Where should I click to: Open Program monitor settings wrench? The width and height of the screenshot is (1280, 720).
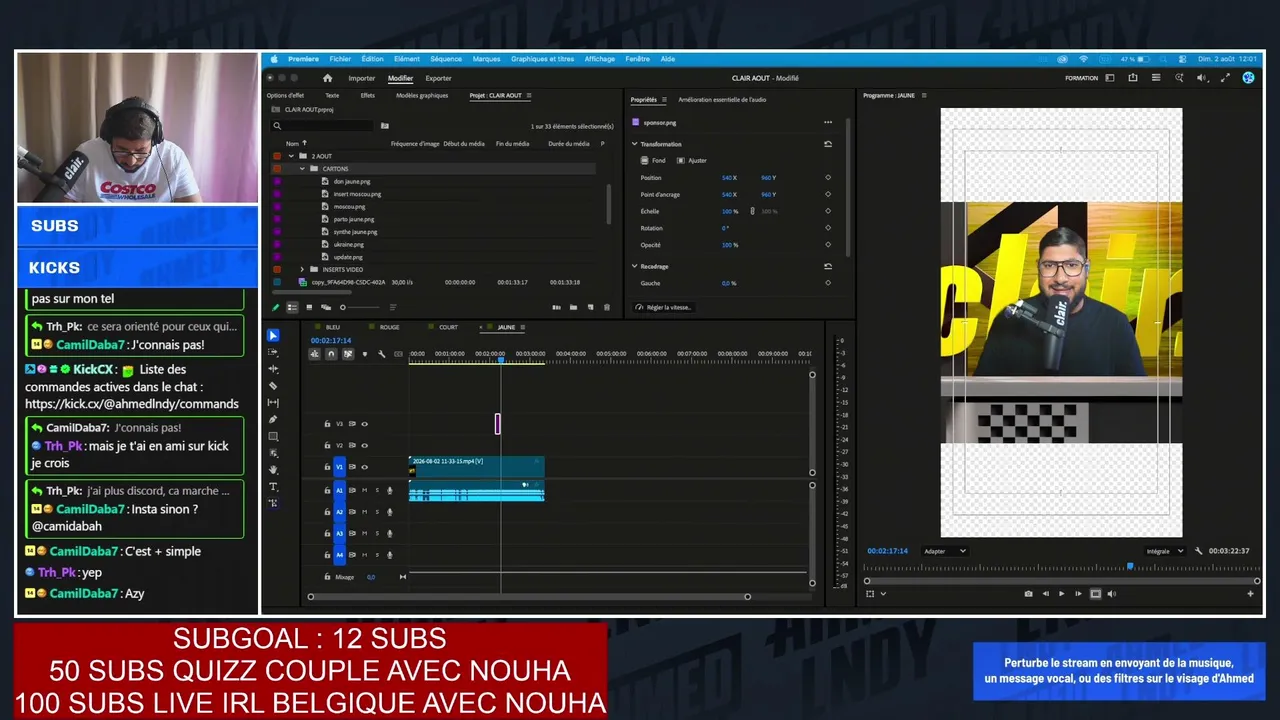tap(1198, 551)
